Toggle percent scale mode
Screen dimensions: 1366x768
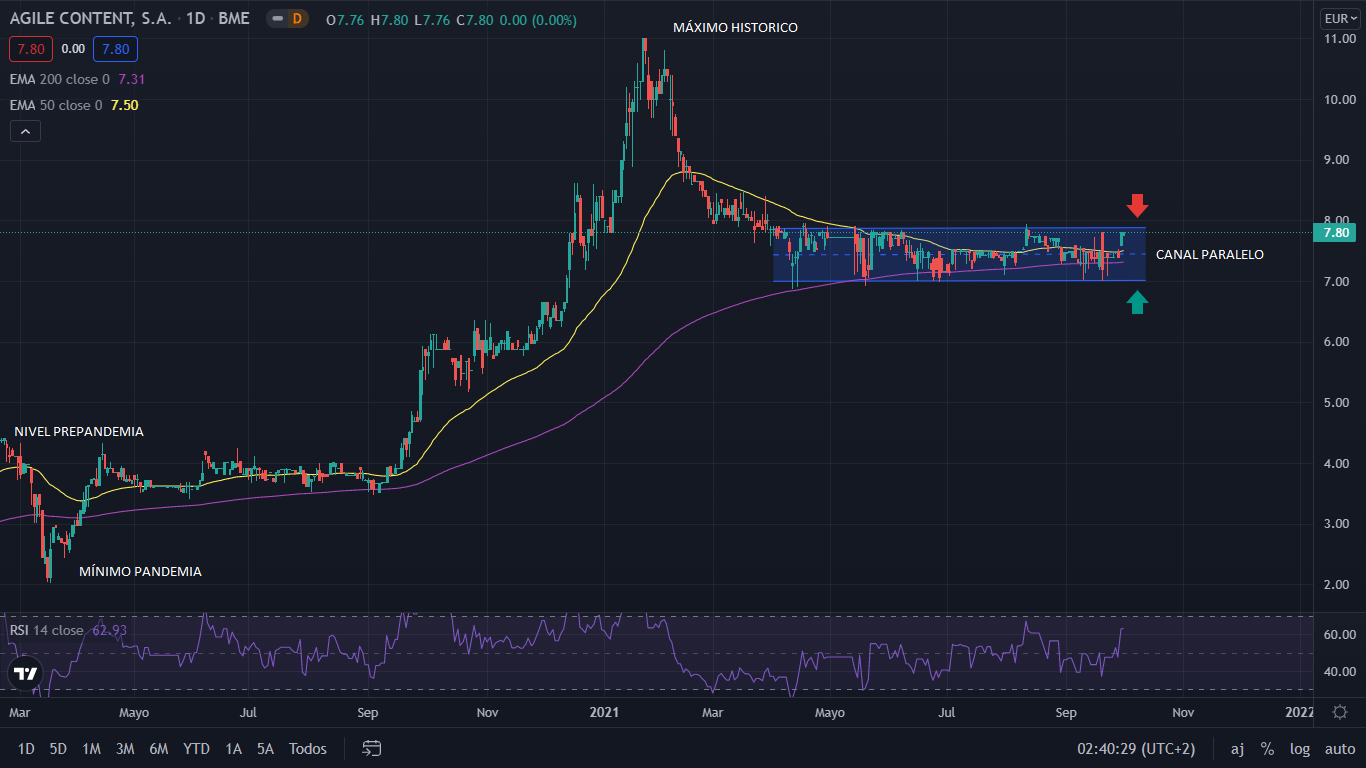1267,748
